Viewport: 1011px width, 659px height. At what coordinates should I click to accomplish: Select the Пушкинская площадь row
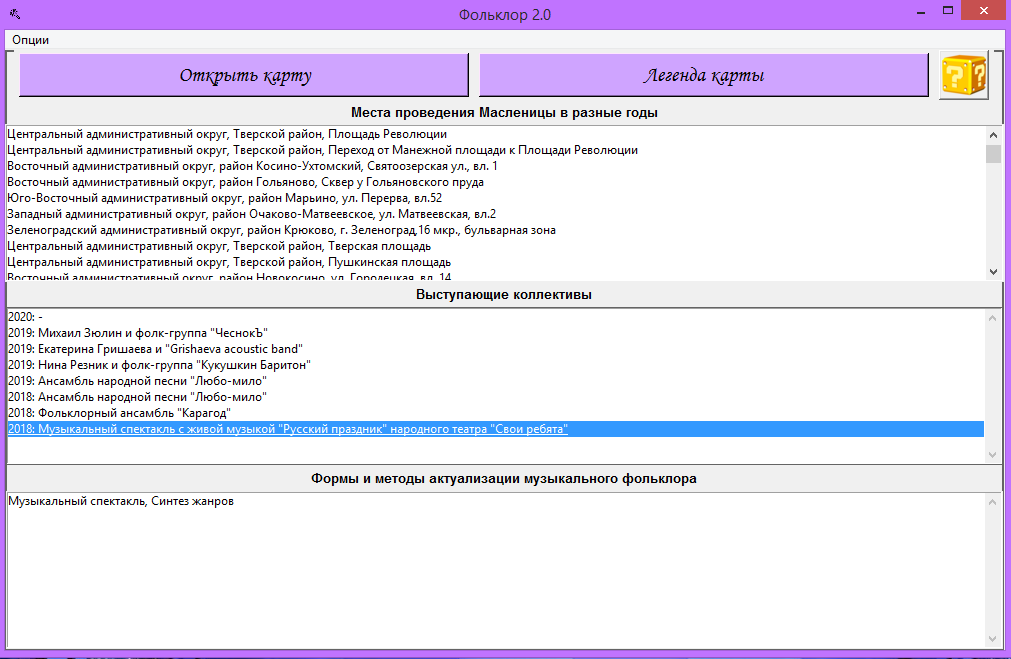[x=495, y=262]
